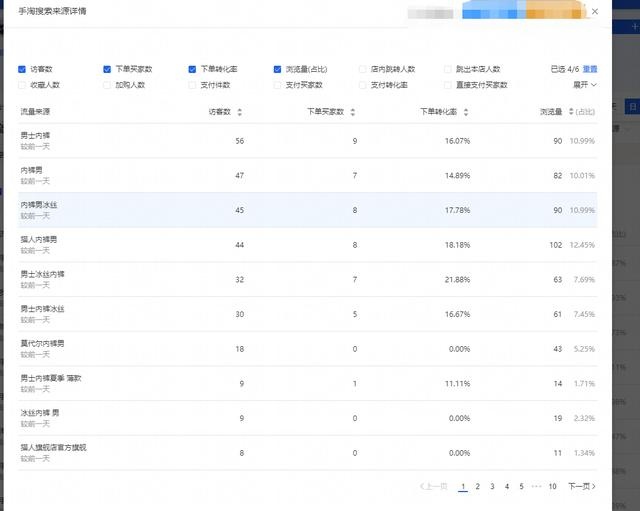Image resolution: width=640 pixels, height=511 pixels.
Task: Click share percentage 12.45%
Action: 582,245
